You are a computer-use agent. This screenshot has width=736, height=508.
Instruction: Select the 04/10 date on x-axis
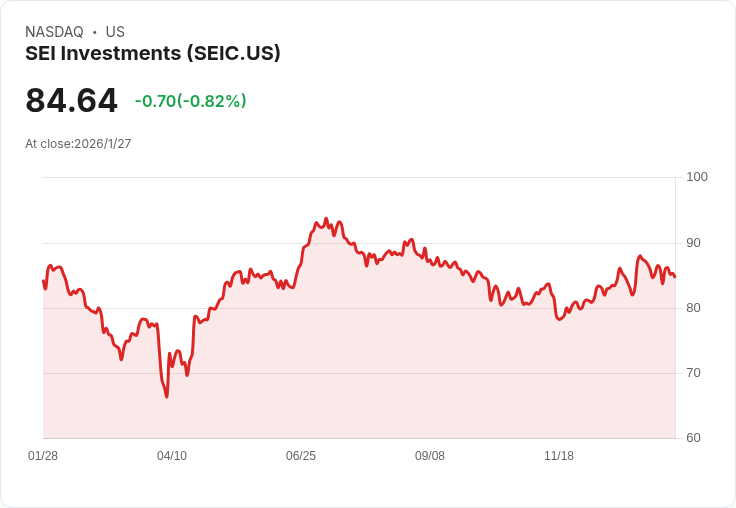click(172, 456)
